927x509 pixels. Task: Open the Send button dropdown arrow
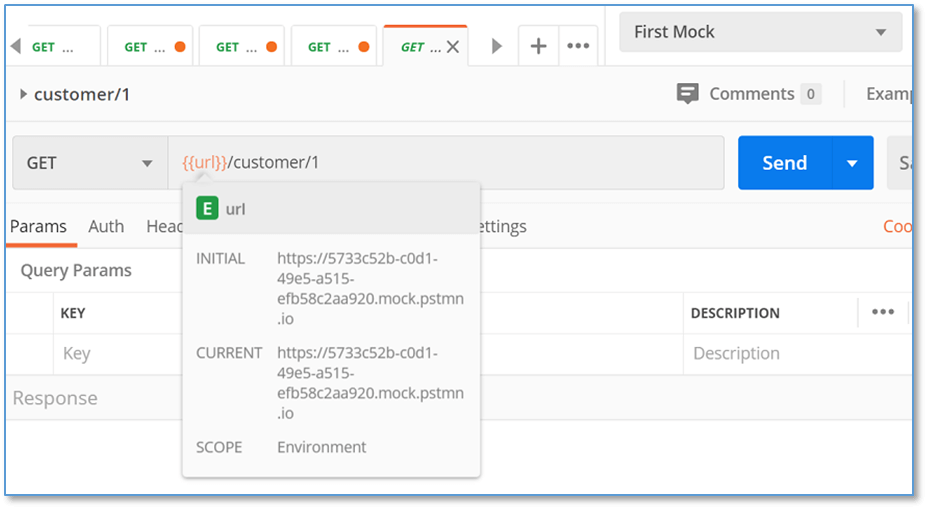coord(852,163)
